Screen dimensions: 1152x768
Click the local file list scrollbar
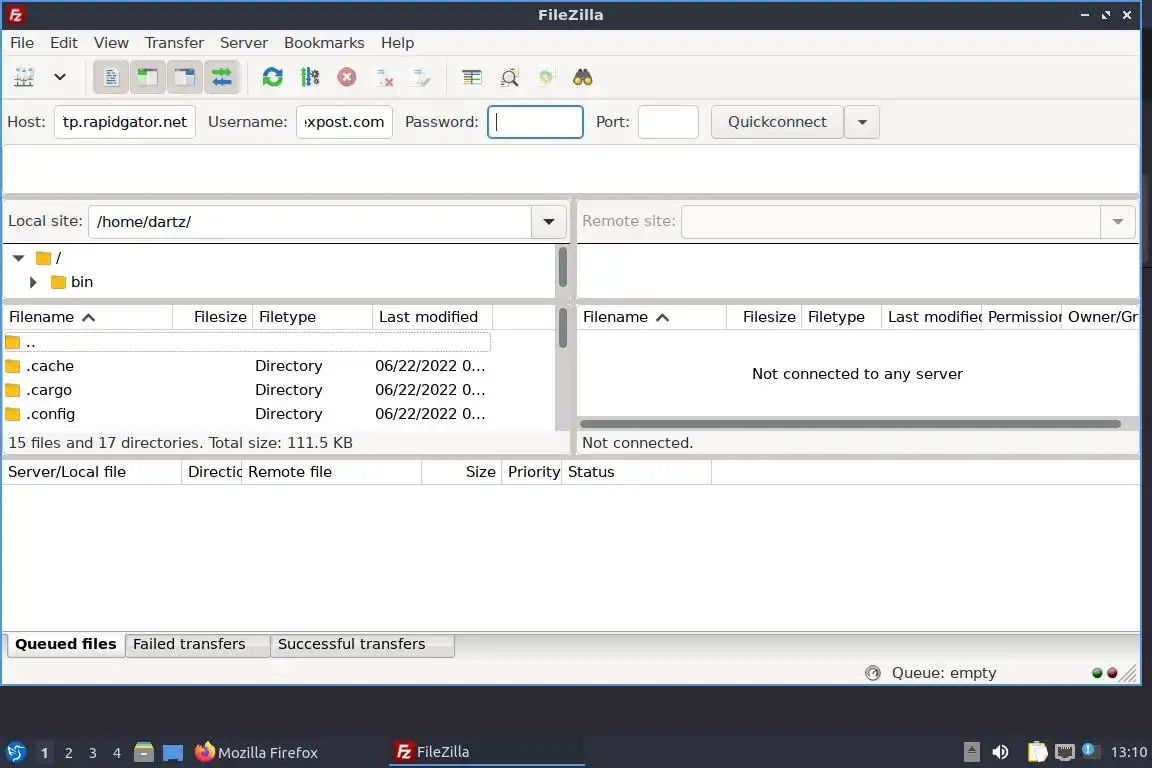pyautogui.click(x=563, y=328)
